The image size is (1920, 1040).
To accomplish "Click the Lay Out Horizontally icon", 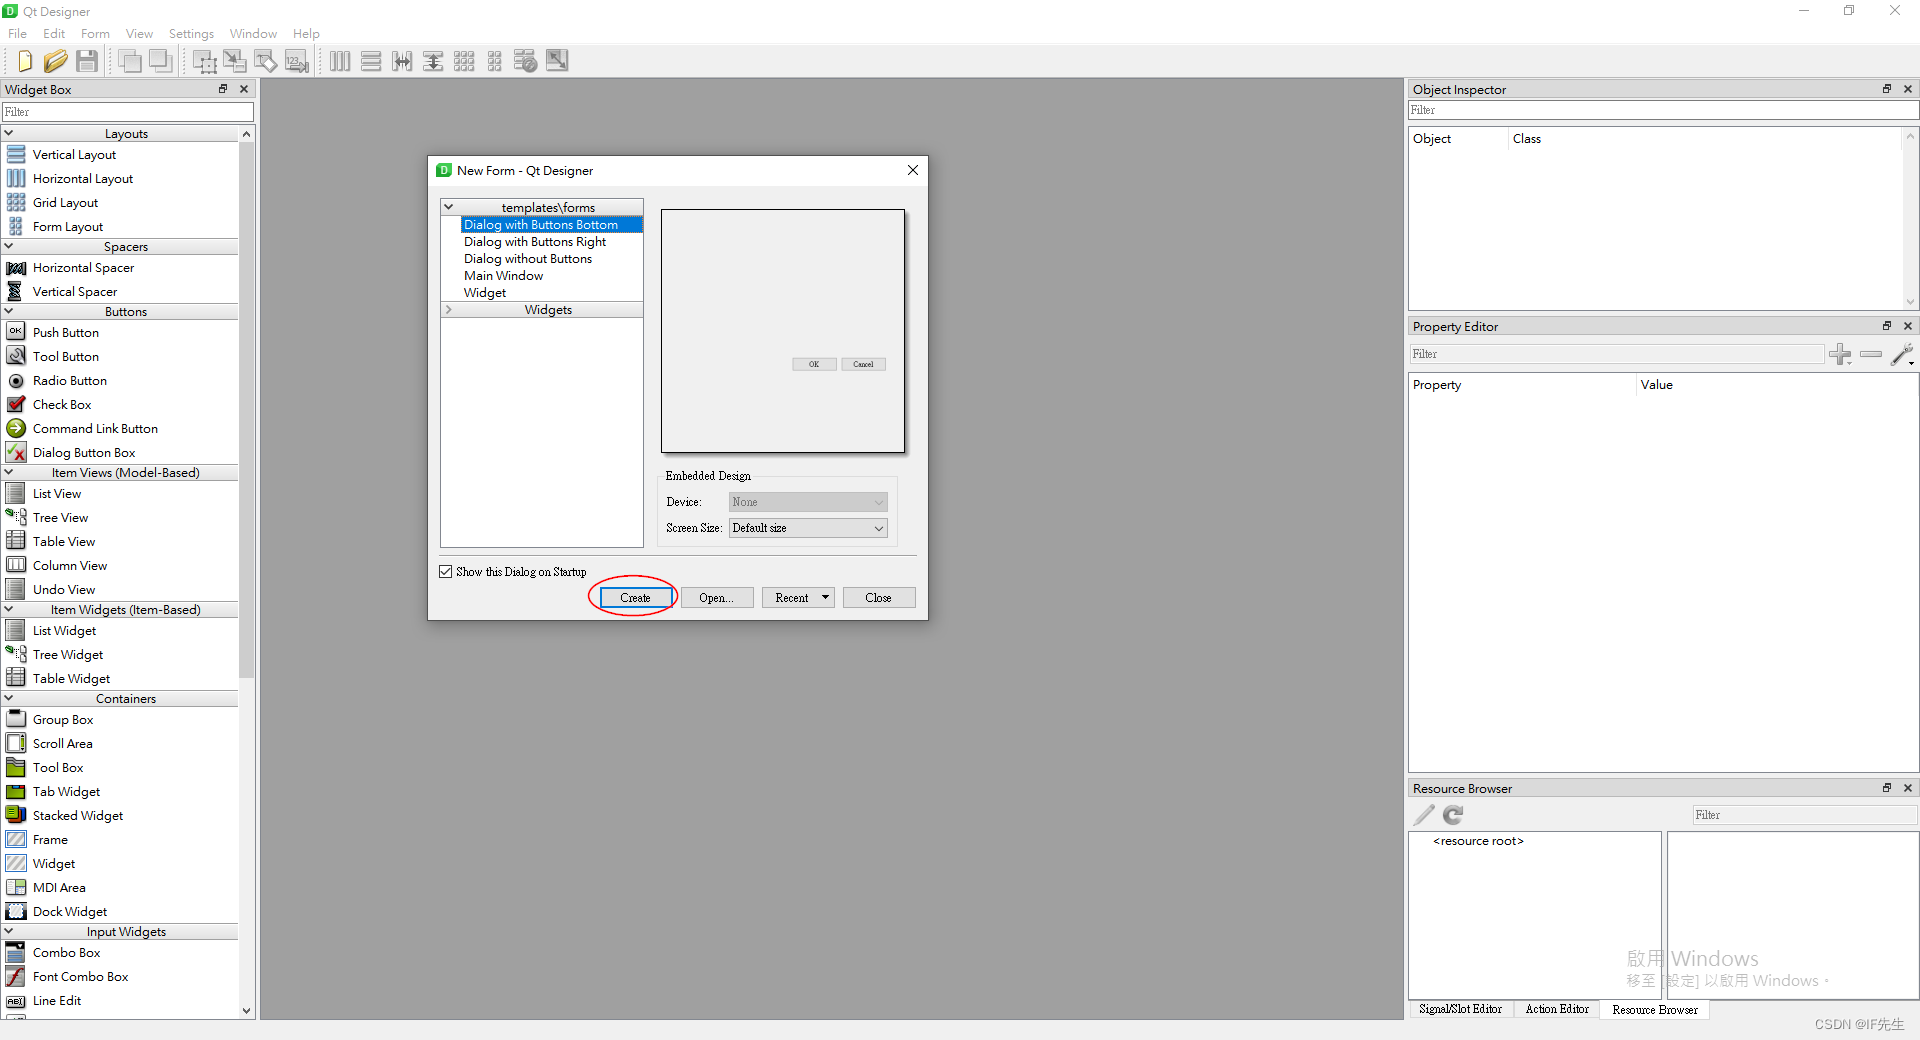I will (x=340, y=61).
